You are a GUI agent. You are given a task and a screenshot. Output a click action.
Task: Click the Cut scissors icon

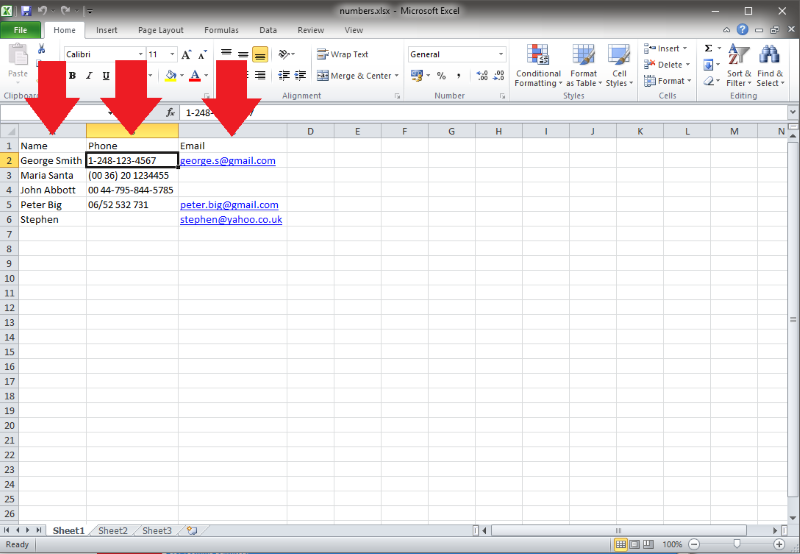click(41, 48)
